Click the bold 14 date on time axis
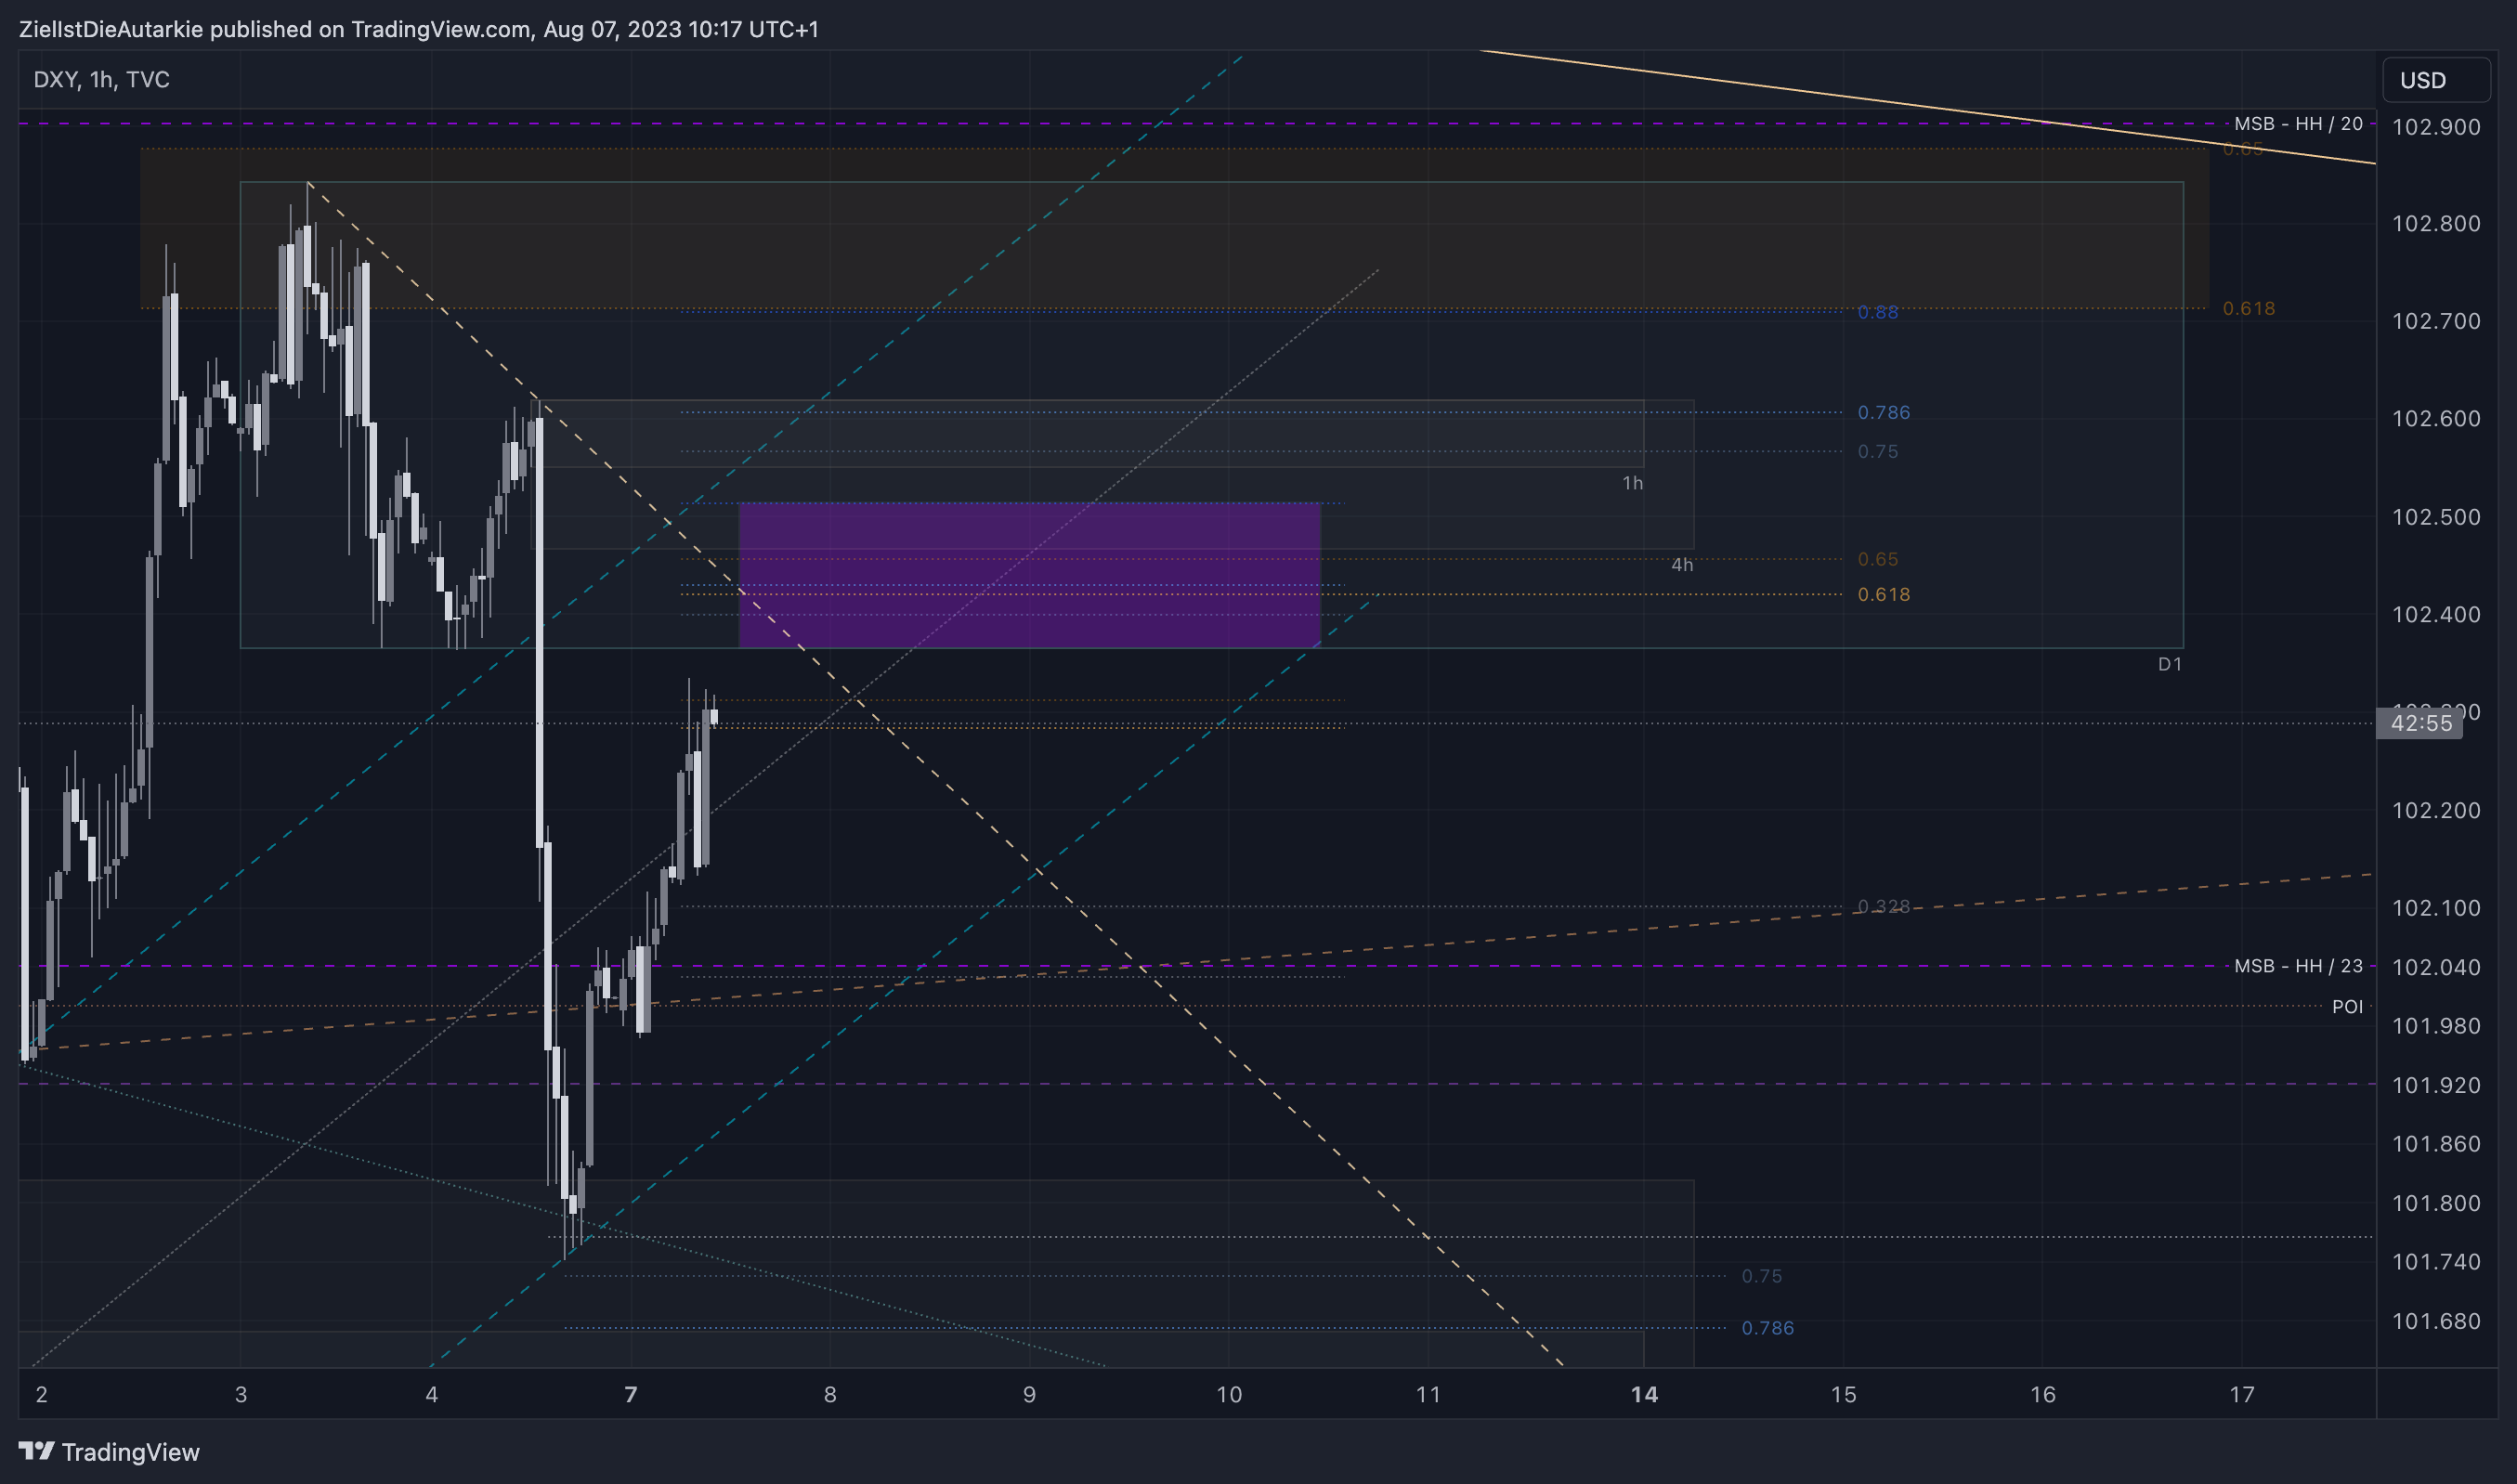This screenshot has height=1484, width=2517. (1644, 1394)
